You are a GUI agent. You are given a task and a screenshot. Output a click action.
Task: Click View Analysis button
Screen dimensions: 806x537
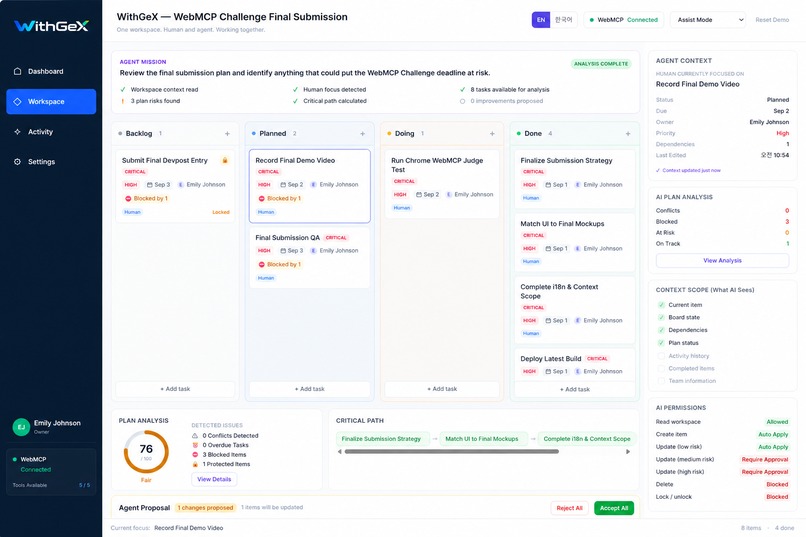pyautogui.click(x=722, y=261)
